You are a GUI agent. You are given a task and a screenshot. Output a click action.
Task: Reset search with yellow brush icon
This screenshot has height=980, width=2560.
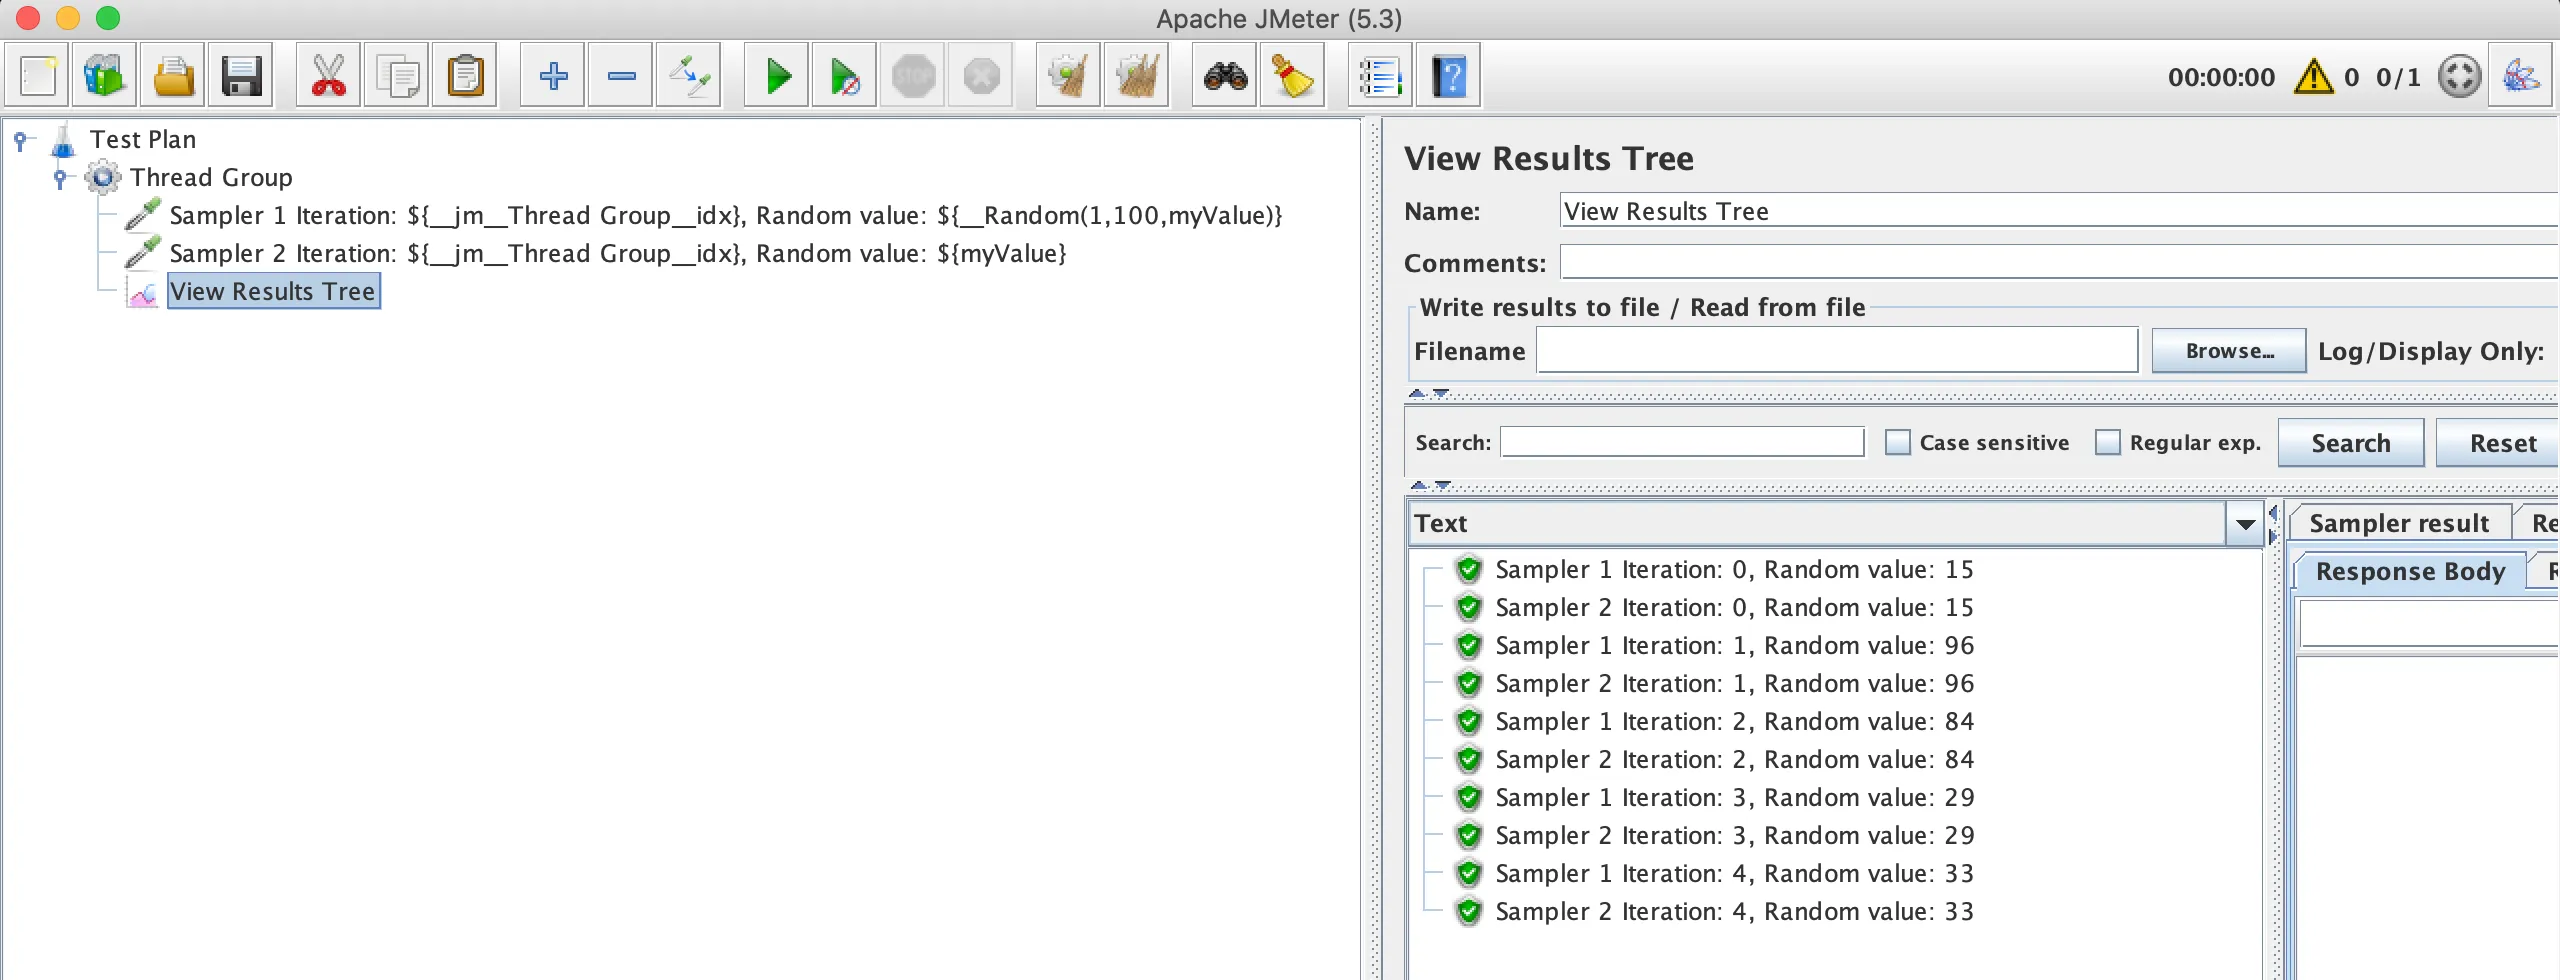pos(1293,76)
